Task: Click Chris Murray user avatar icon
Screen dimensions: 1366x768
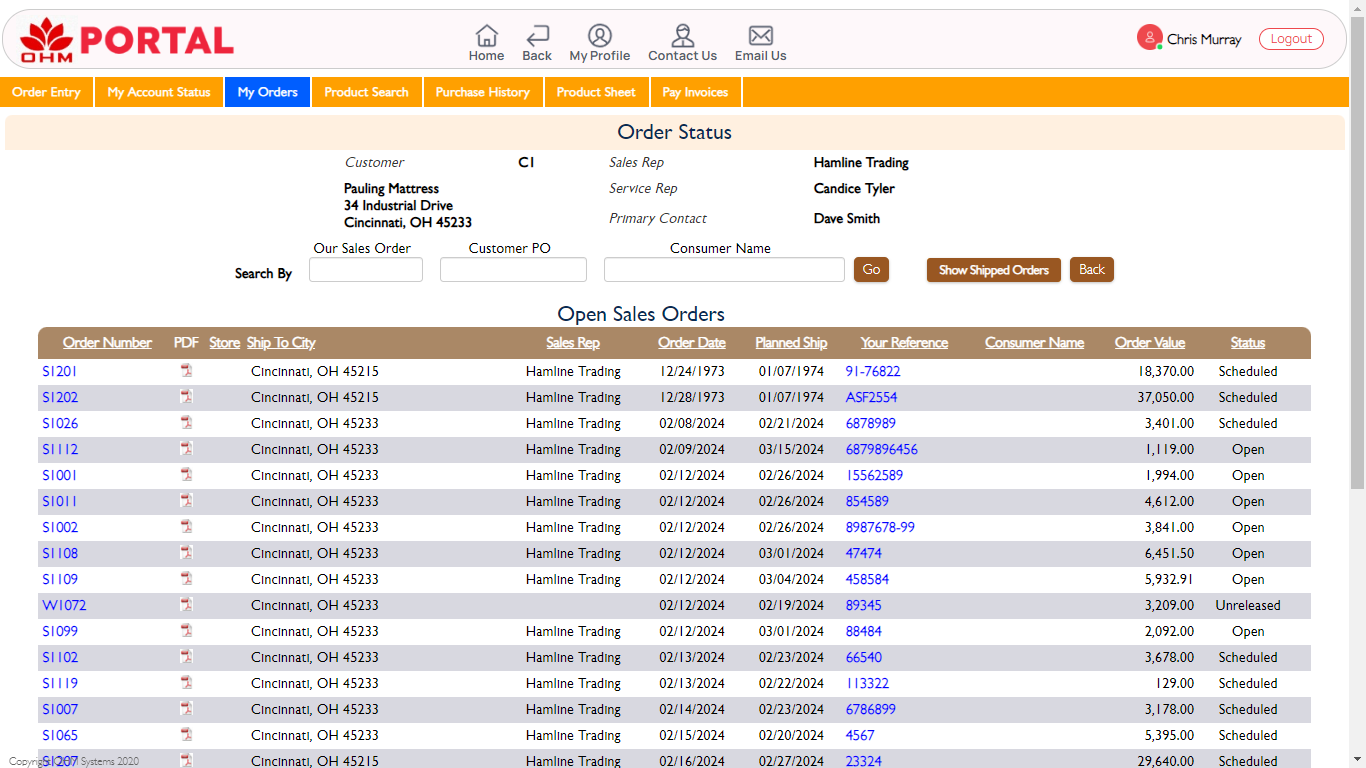Action: tap(1149, 38)
